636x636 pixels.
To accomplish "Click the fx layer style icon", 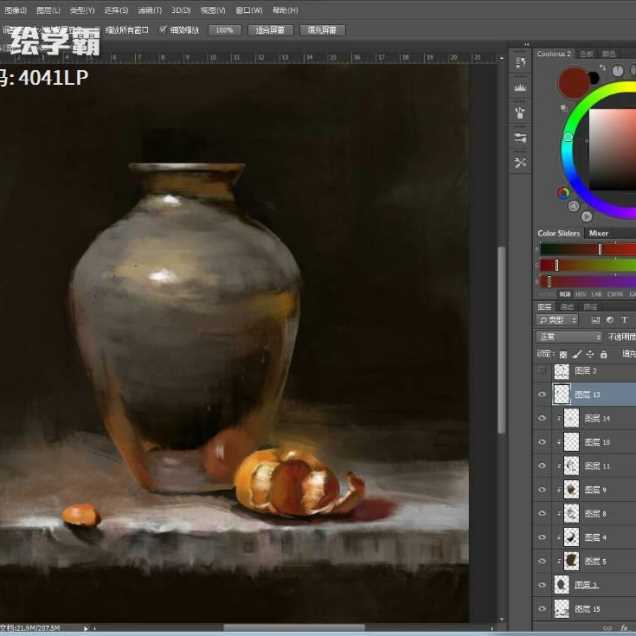I will click(x=625, y=628).
